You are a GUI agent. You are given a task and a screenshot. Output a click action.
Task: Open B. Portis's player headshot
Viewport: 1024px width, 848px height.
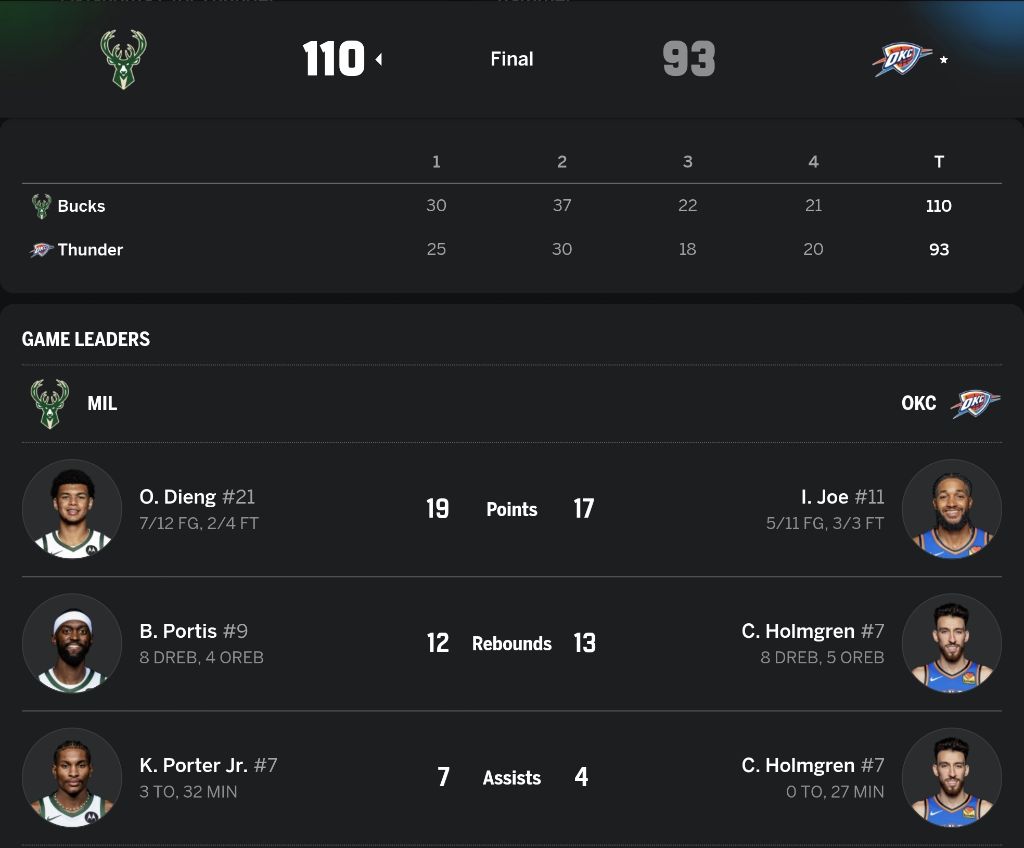72,643
